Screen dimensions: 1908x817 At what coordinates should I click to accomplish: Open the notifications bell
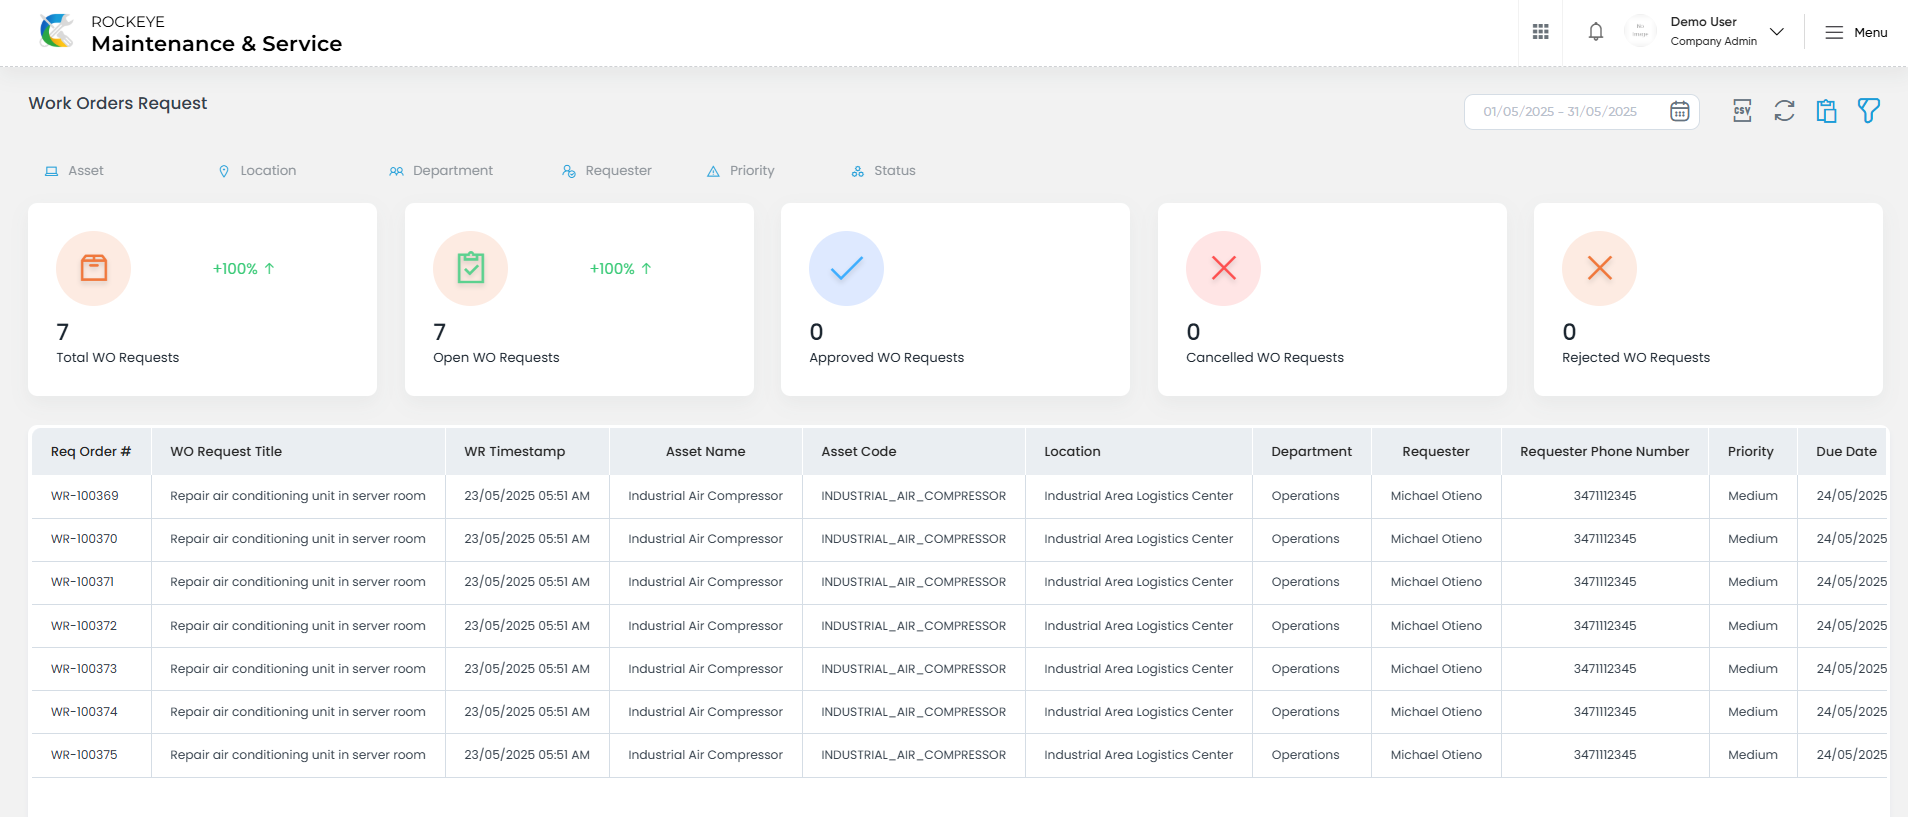point(1596,32)
